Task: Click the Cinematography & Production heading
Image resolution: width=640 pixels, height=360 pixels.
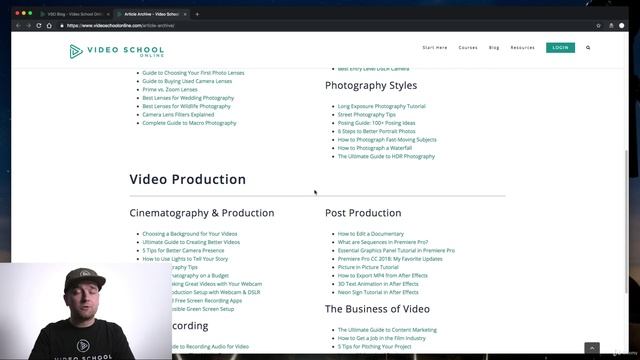Action: tap(202, 213)
